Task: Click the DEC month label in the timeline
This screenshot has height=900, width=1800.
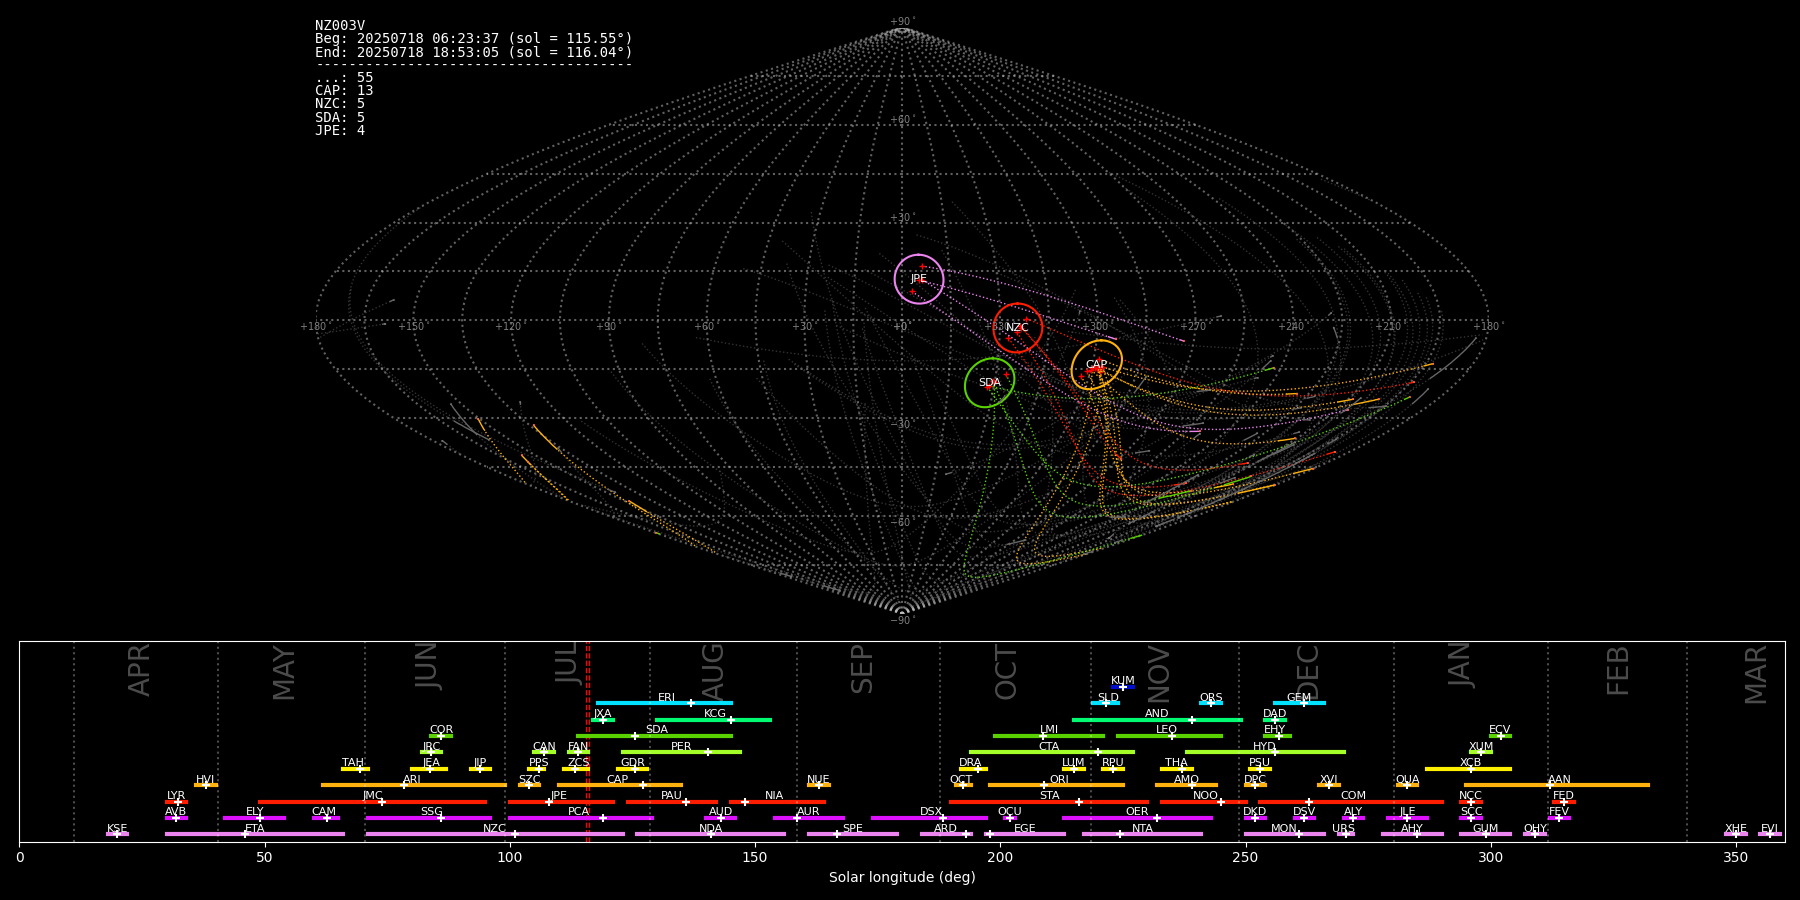Action: (x=1308, y=672)
